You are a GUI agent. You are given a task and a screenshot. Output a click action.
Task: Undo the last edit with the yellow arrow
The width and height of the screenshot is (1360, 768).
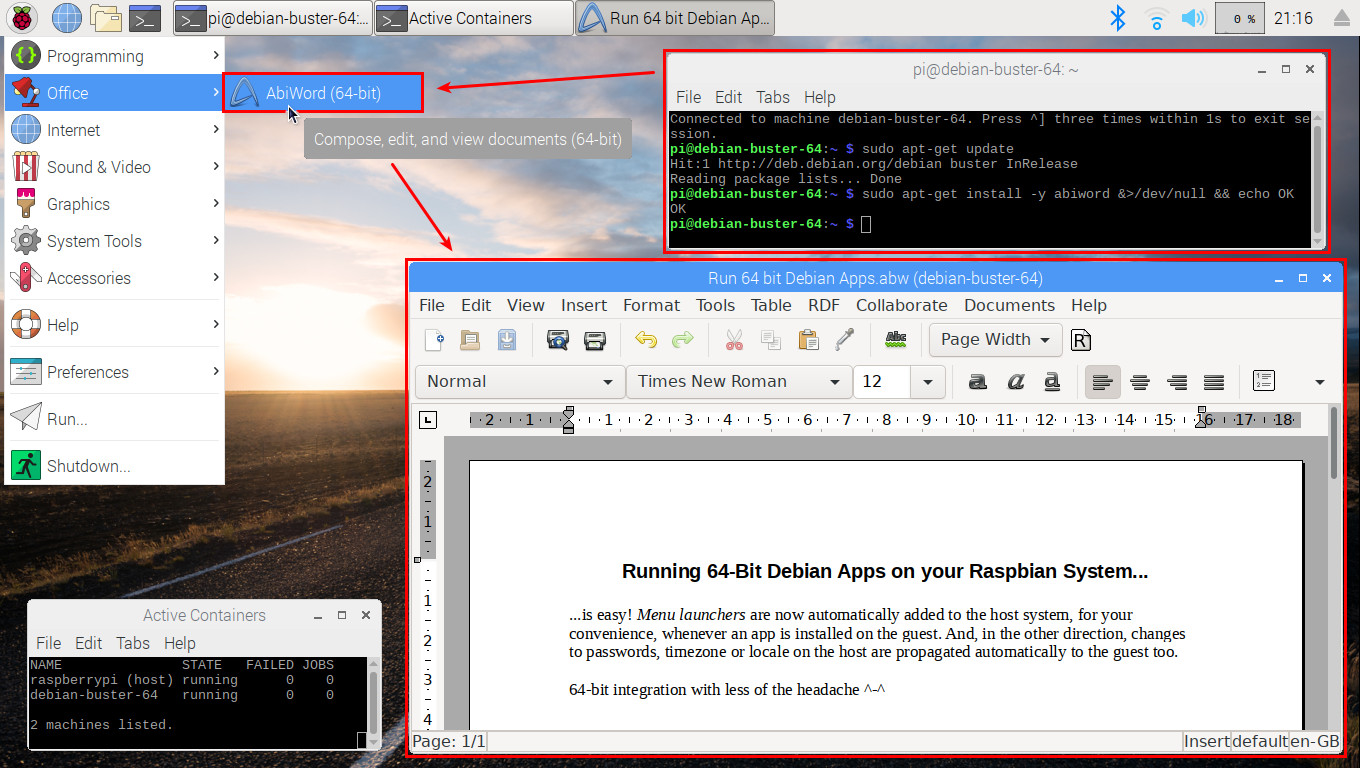point(646,340)
